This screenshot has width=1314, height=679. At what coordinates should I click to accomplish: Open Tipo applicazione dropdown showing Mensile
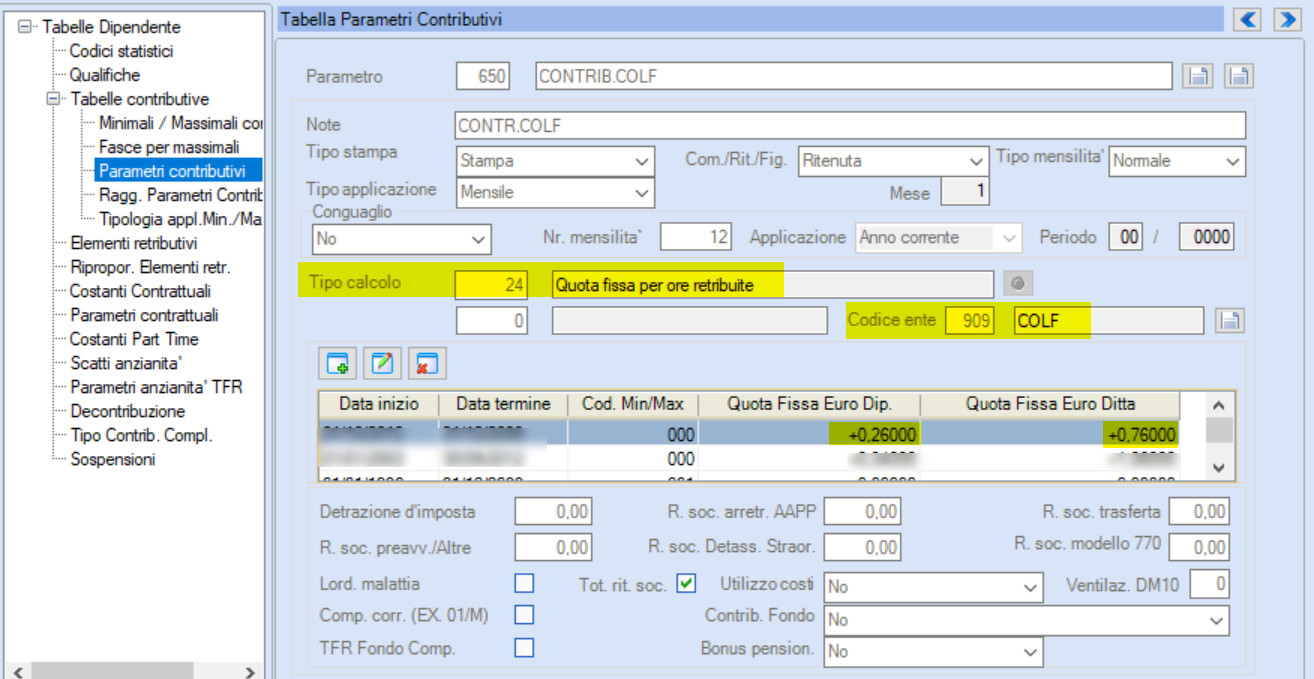[x=555, y=192]
